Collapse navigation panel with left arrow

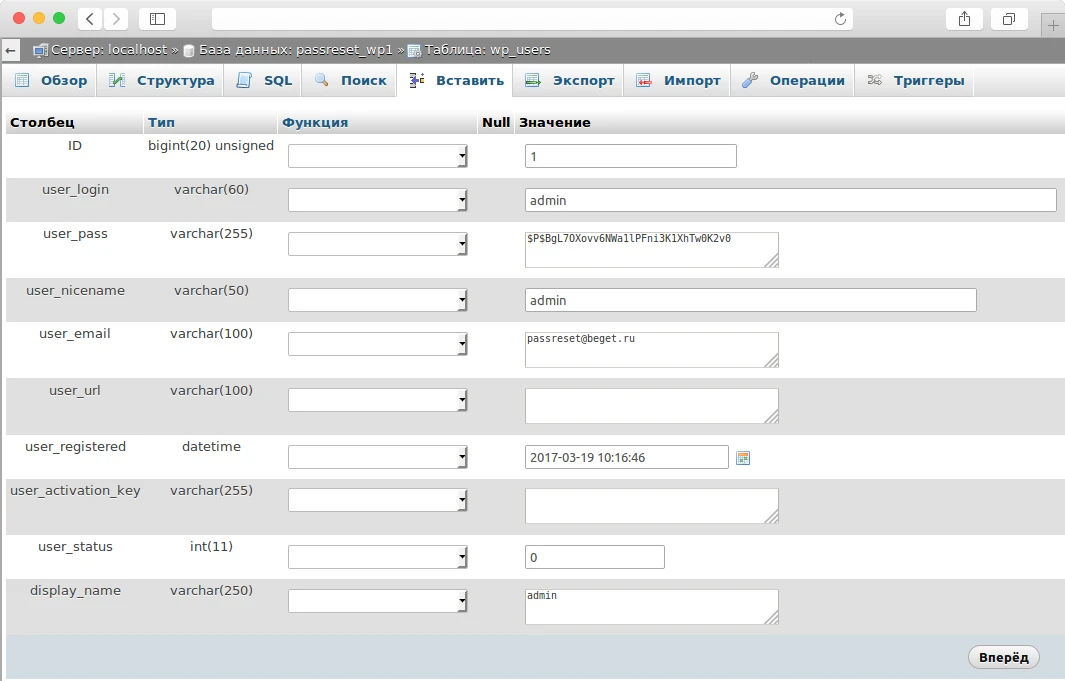click(10, 50)
